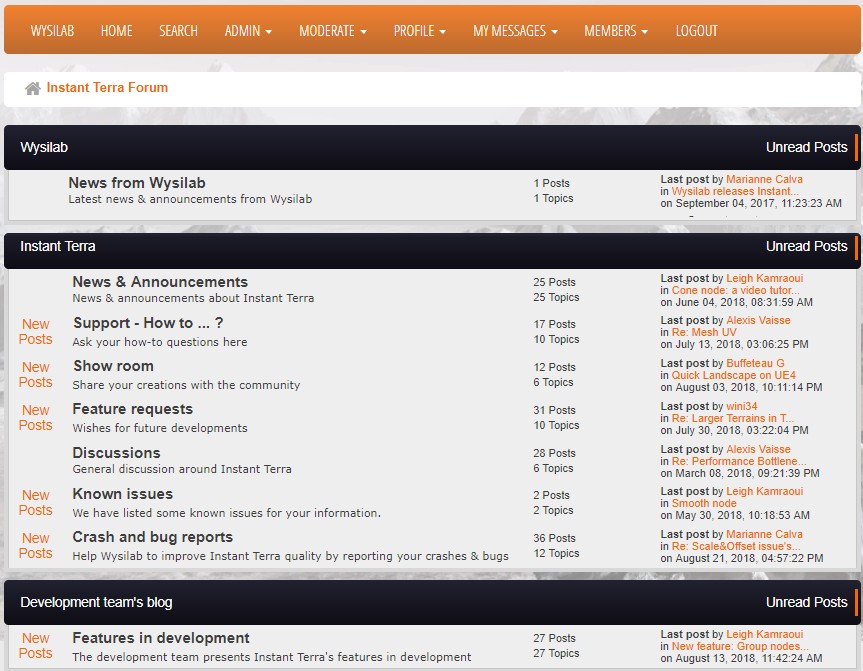863x671 pixels.
Task: Open the Known issues board
Action: pos(123,494)
